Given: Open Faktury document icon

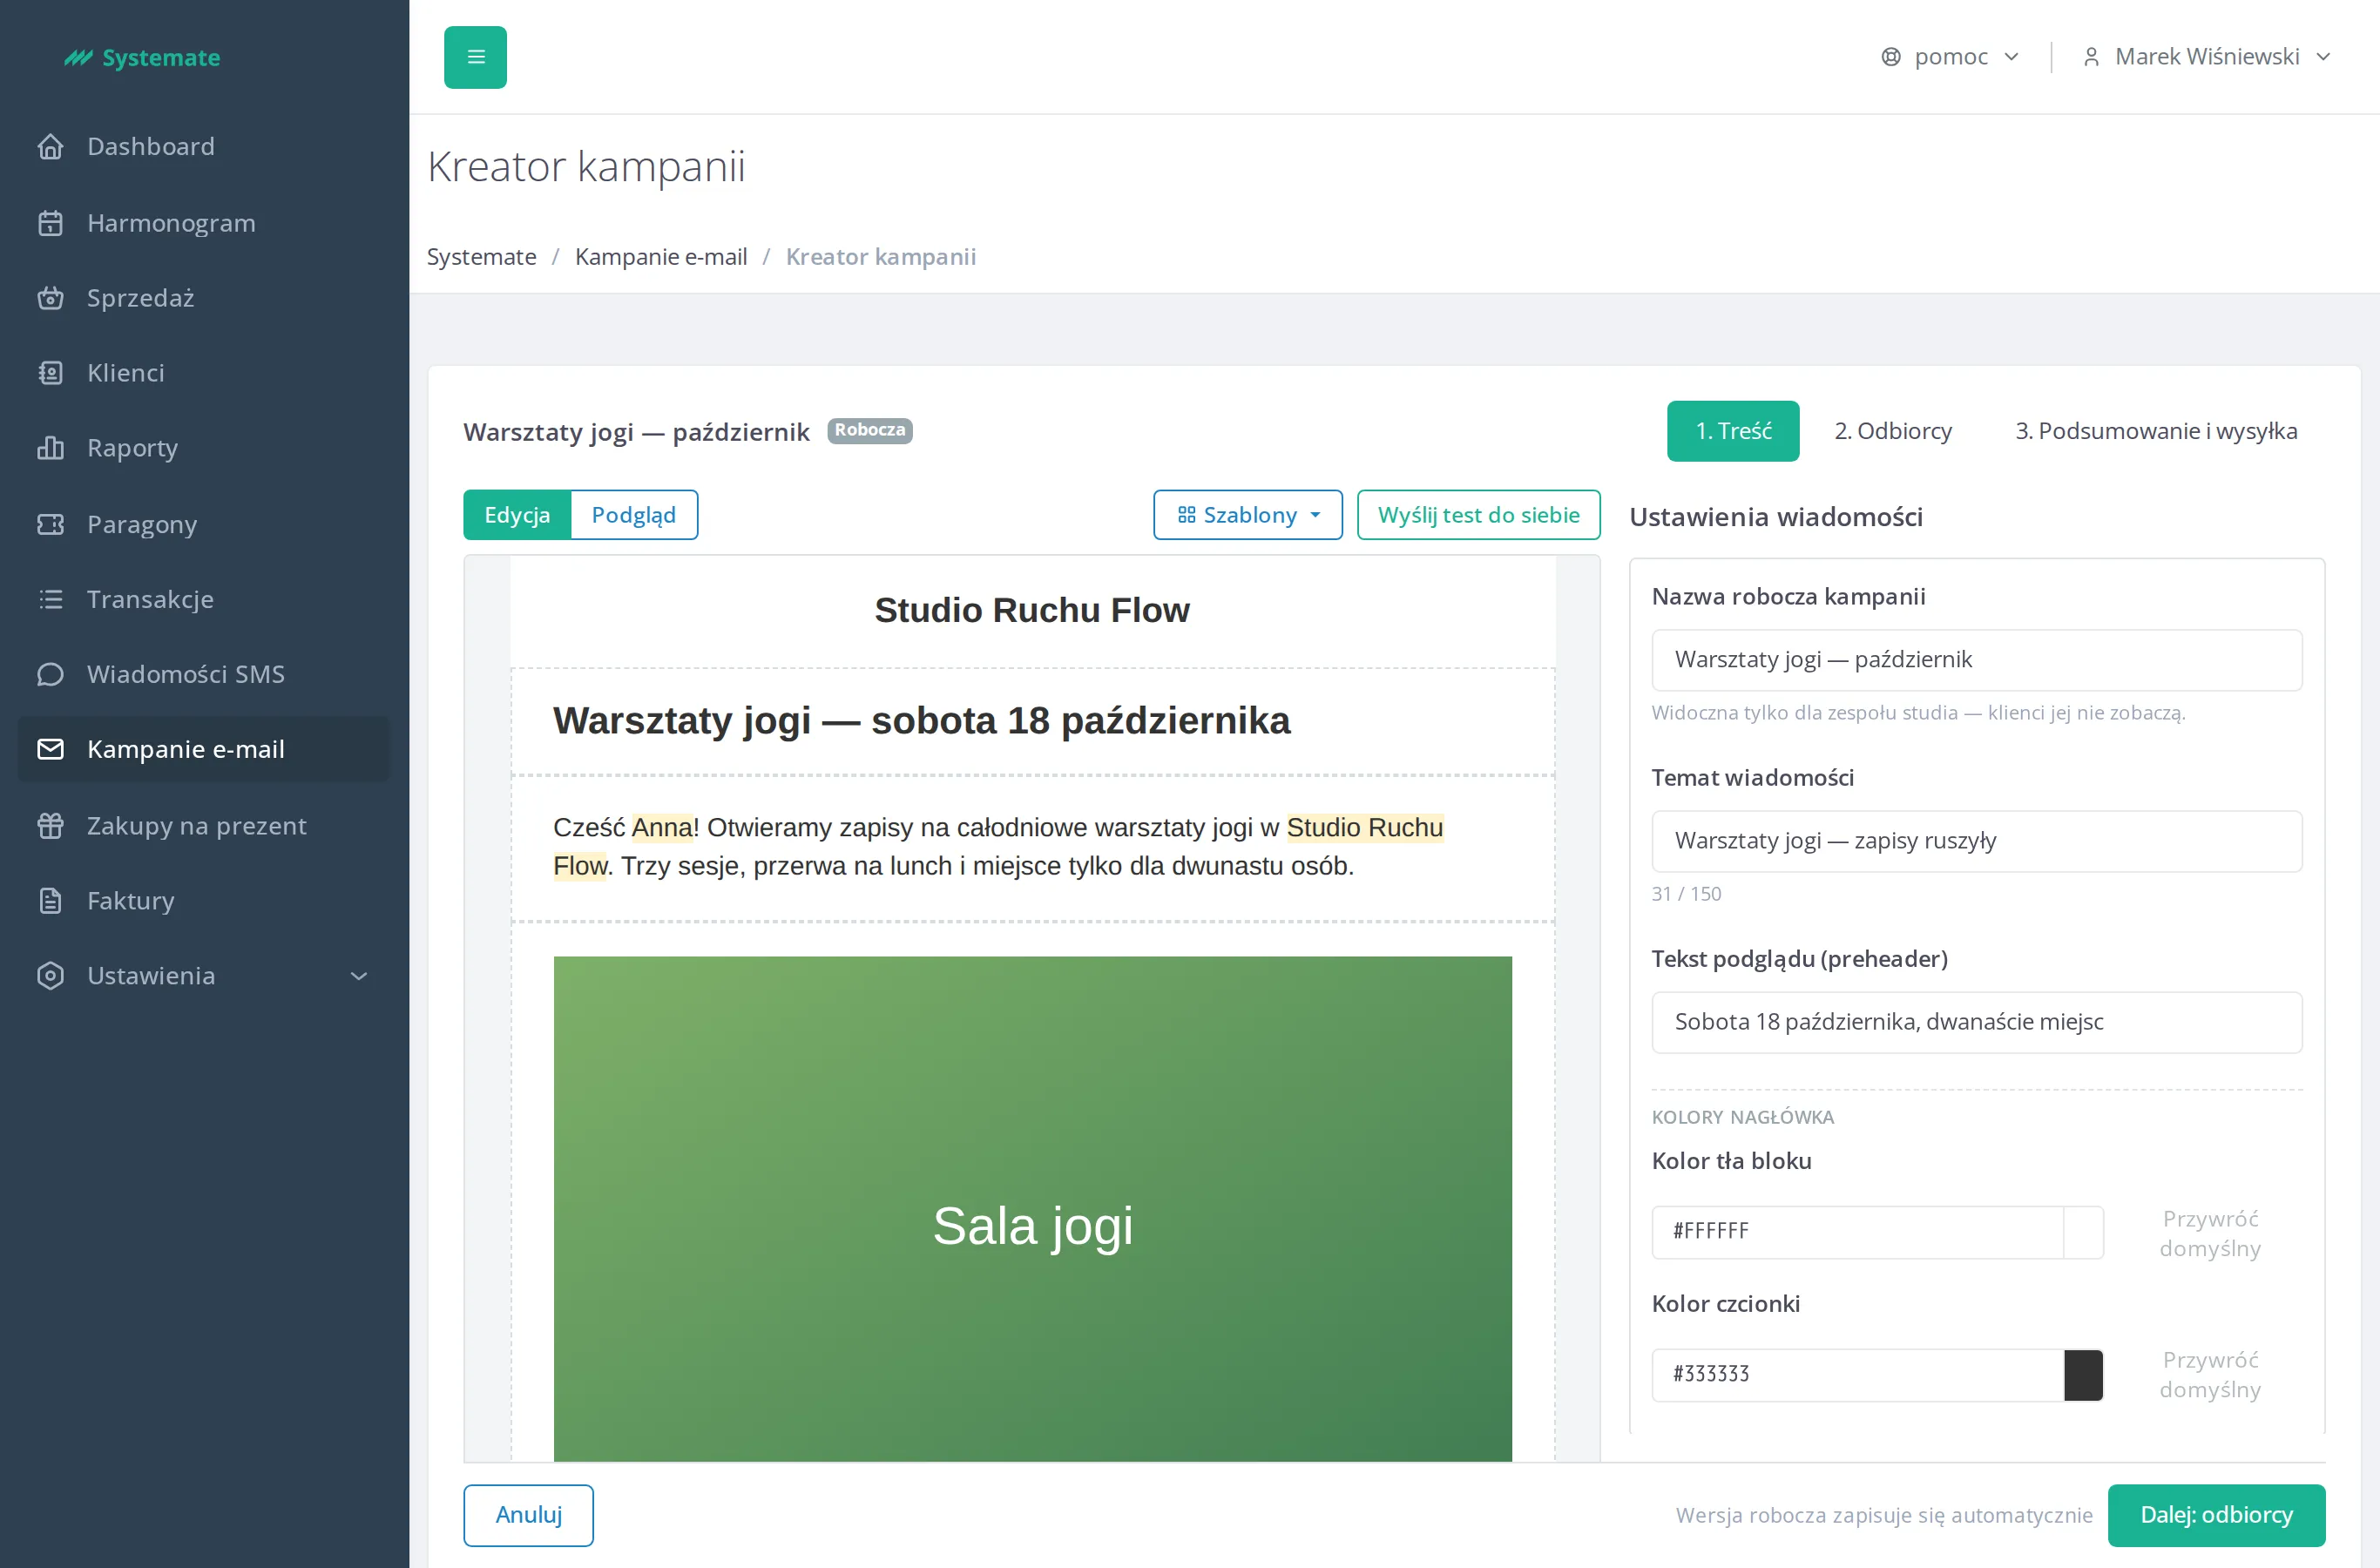Looking at the screenshot, I should click(x=50, y=900).
